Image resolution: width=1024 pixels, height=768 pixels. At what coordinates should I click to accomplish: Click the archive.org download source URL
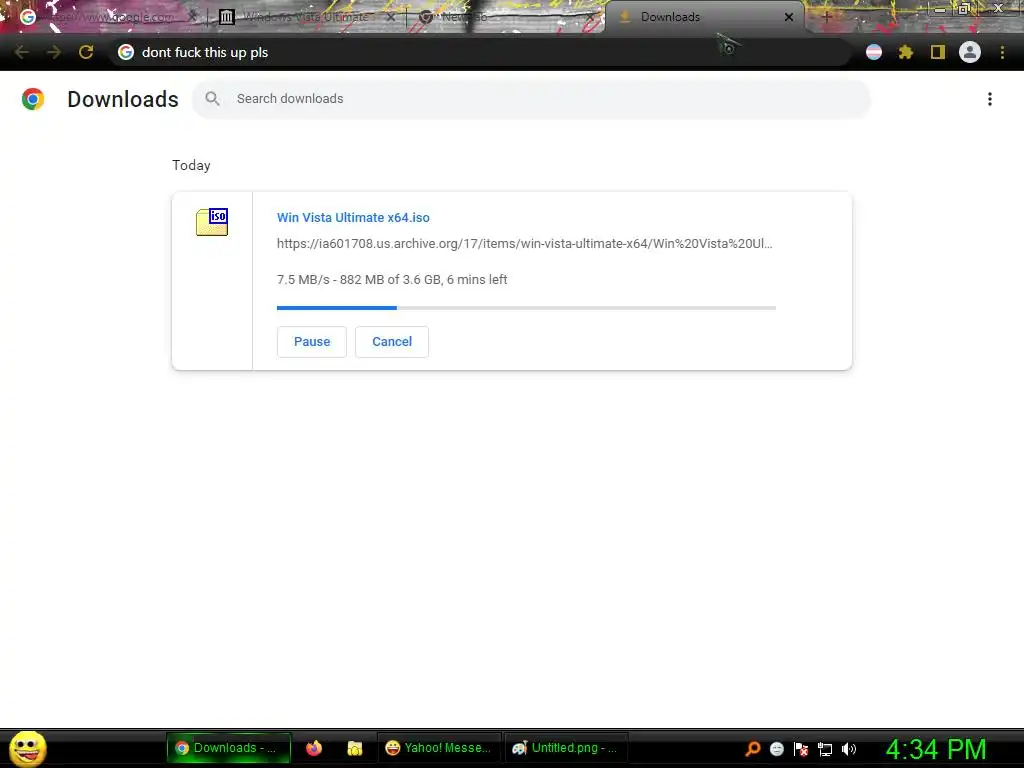tap(524, 244)
